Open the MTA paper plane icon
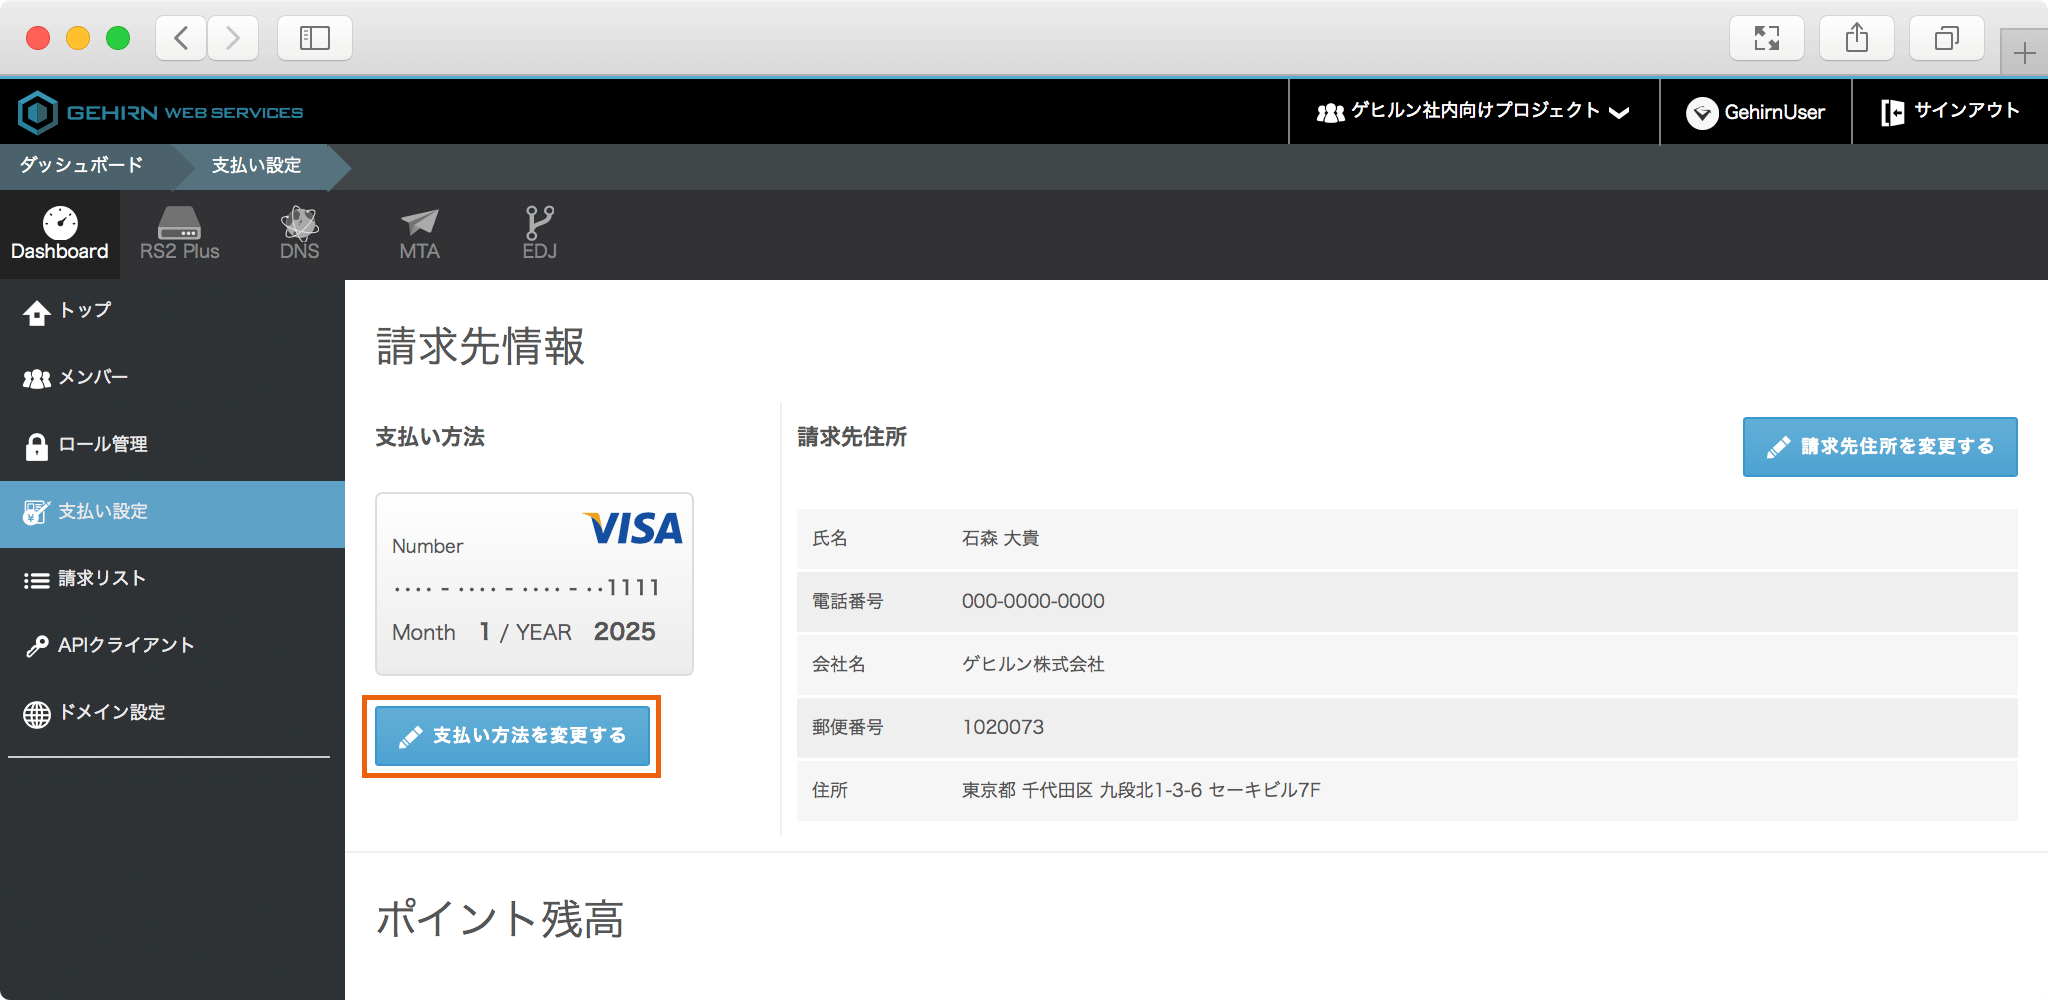The height and width of the screenshot is (1000, 2048). point(419,234)
